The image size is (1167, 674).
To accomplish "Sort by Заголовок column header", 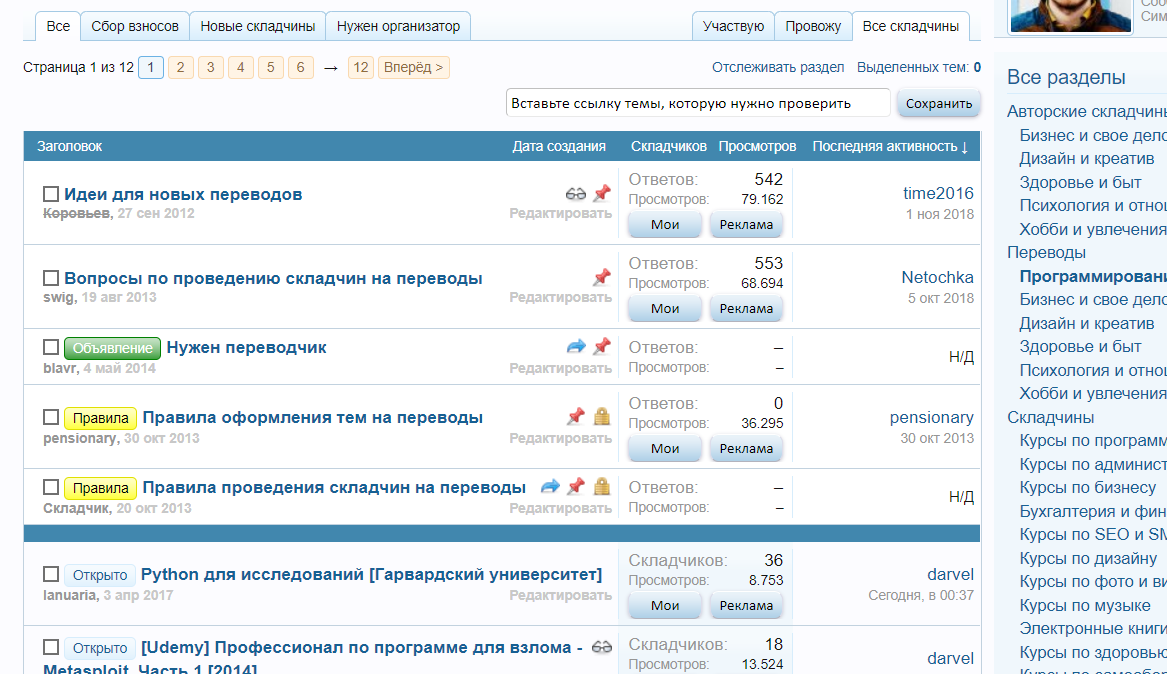I will click(x=69, y=147).
